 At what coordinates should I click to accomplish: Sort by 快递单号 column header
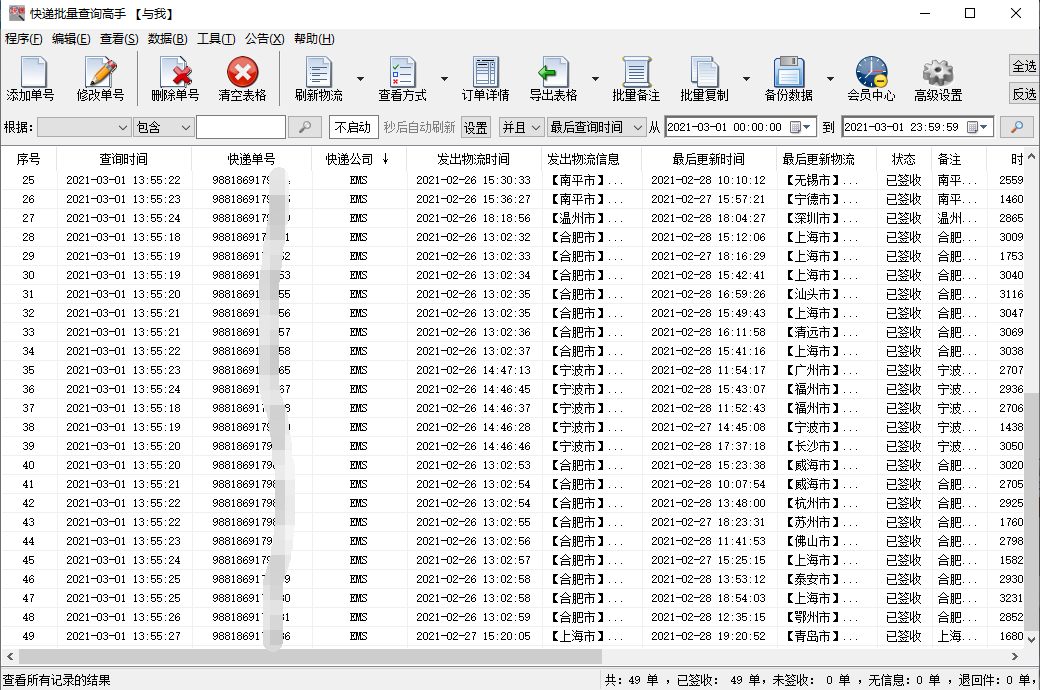[251, 159]
